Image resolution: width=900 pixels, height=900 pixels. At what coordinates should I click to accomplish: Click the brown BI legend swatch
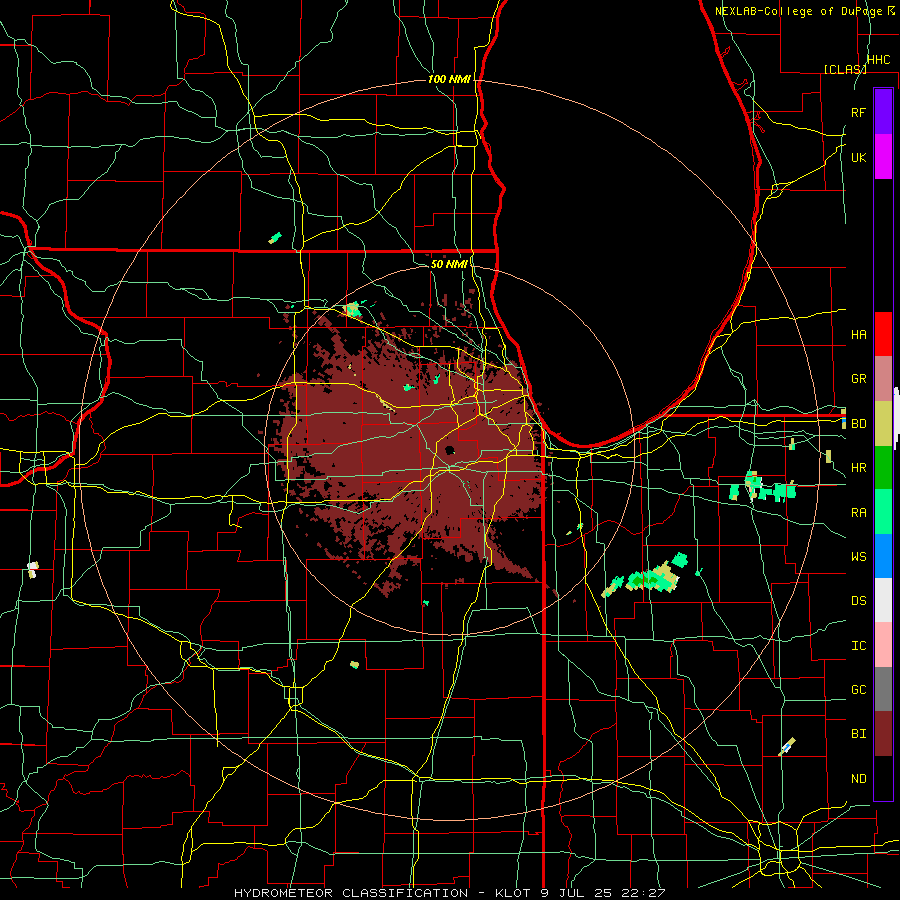[x=883, y=734]
